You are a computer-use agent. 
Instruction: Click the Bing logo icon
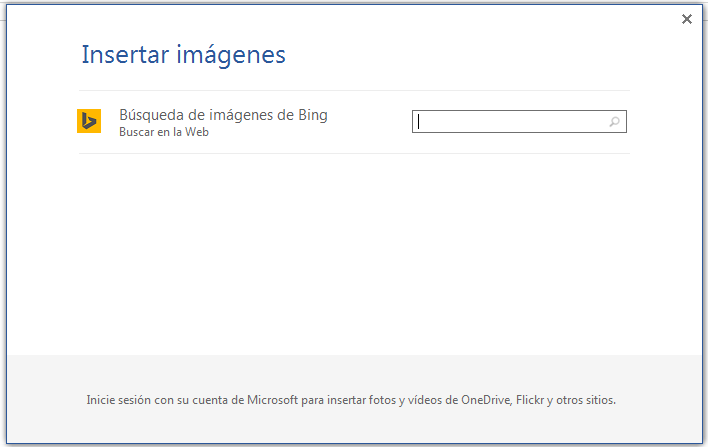pyautogui.click(x=89, y=121)
